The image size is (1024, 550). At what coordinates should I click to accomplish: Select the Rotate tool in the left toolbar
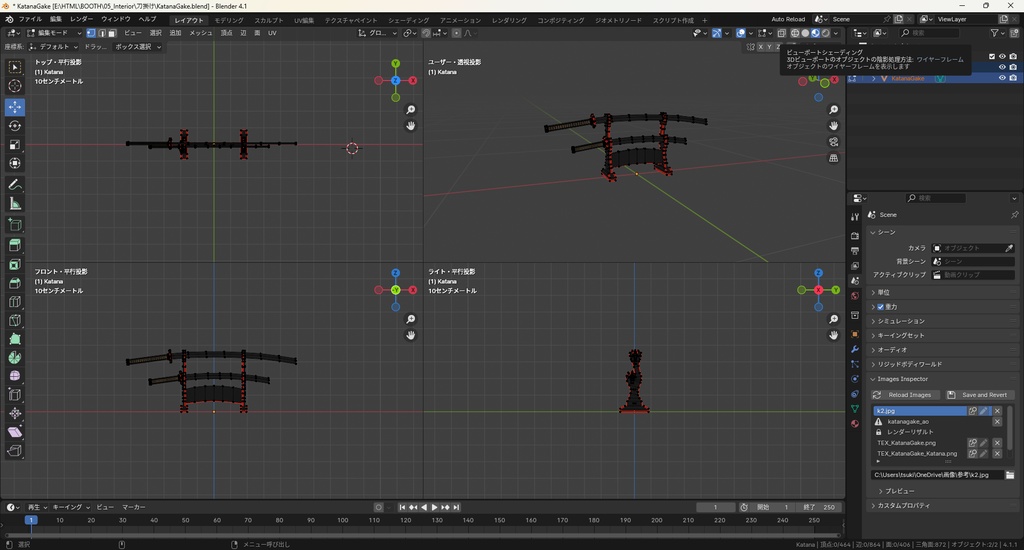tap(15, 126)
